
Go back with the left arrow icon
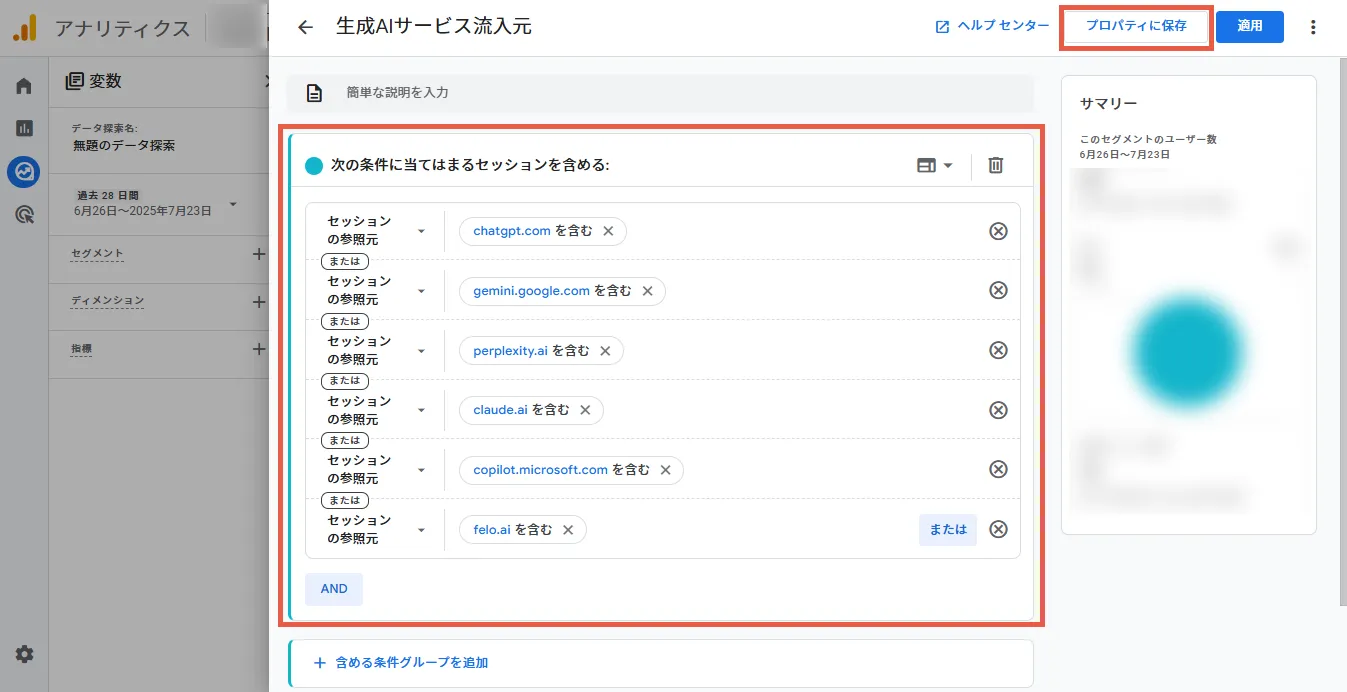click(x=306, y=27)
